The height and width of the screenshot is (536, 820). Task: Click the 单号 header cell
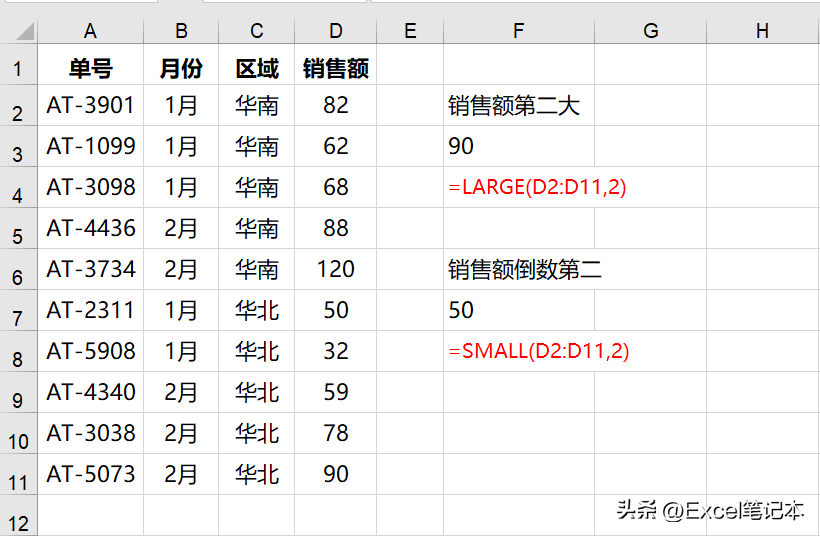click(x=90, y=64)
